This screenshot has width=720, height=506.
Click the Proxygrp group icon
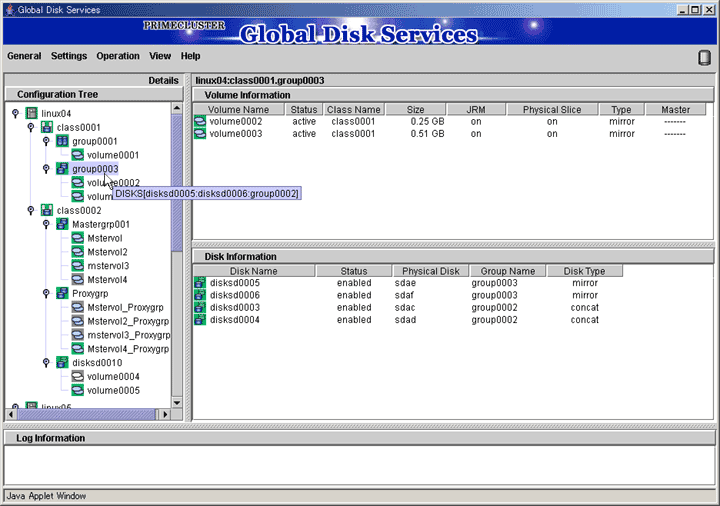click(x=62, y=293)
